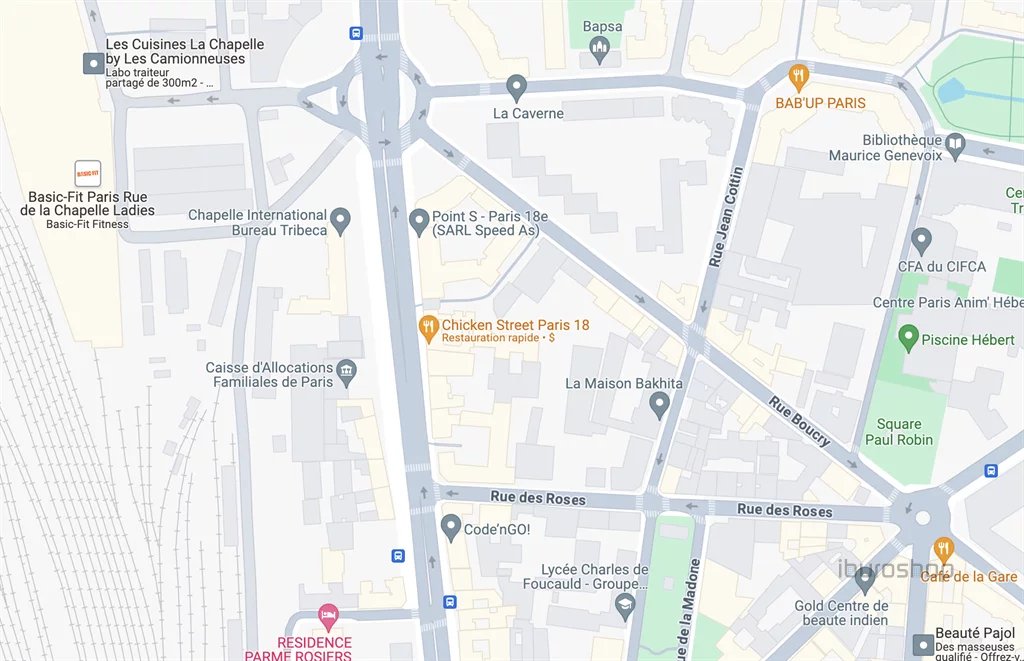This screenshot has height=661, width=1024.
Task: Select the CFA du CIFCA location pin
Action: click(921, 241)
